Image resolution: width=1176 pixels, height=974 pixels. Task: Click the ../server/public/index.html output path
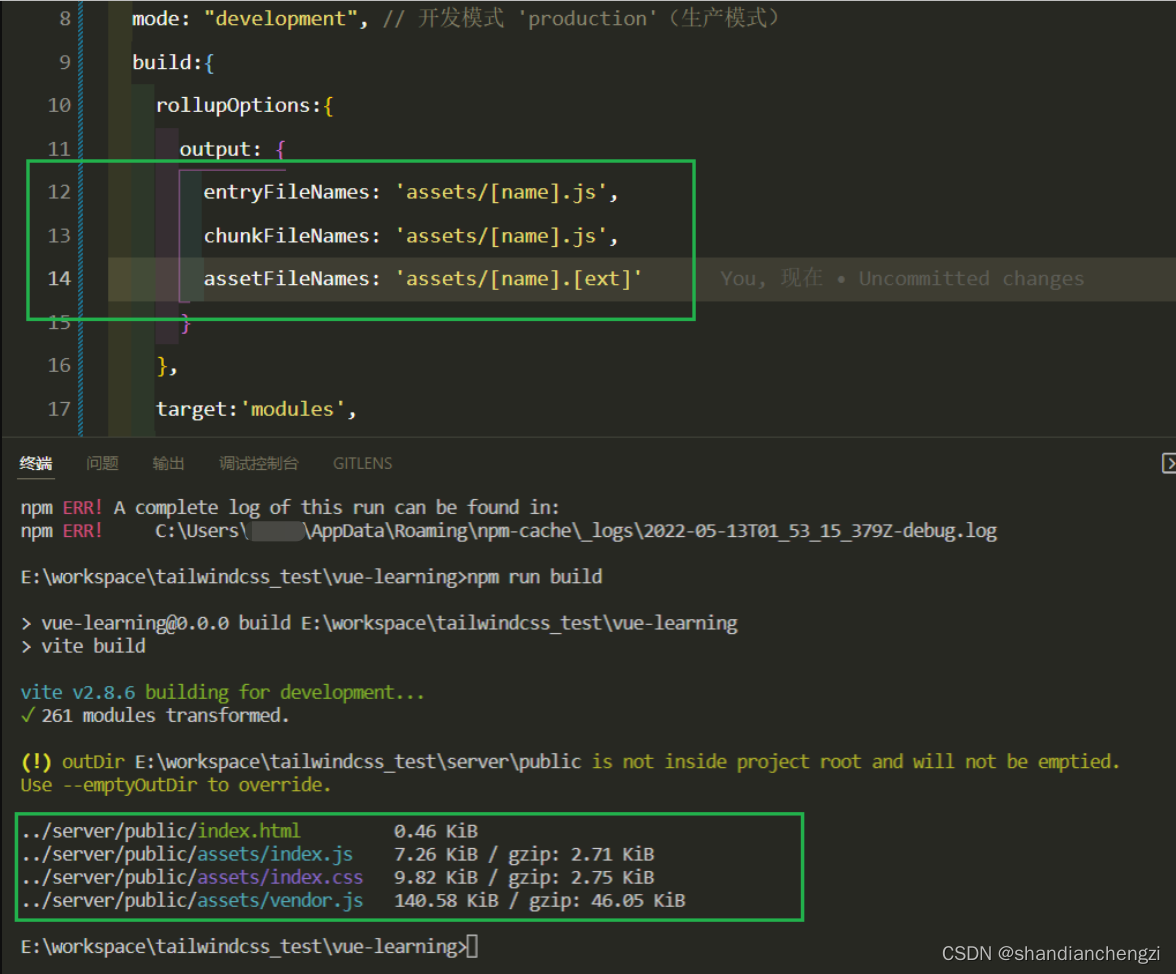click(x=160, y=830)
